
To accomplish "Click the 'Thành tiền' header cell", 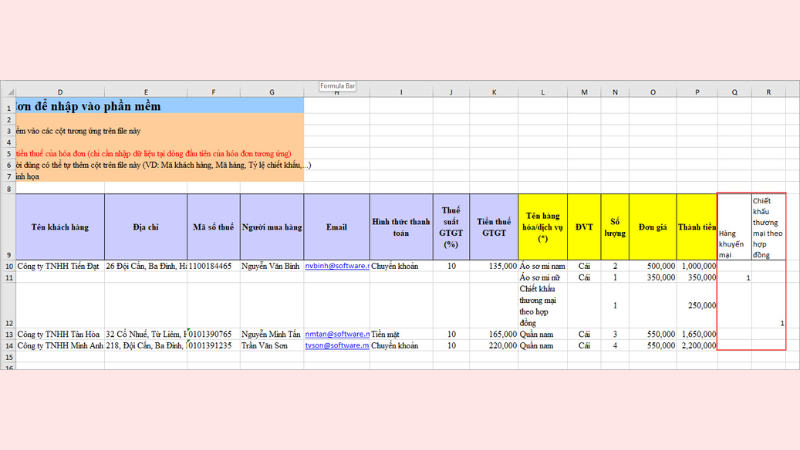I will (697, 227).
